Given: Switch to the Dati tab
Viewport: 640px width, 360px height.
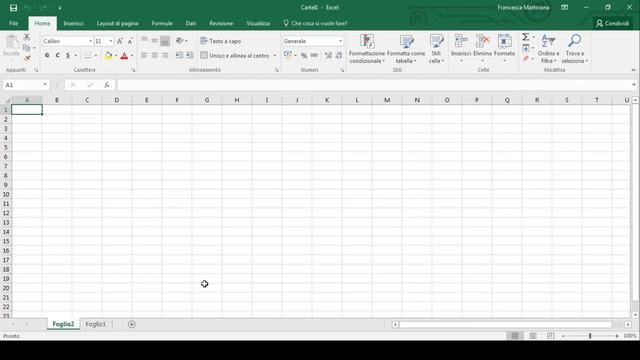Looking at the screenshot, I should click(191, 24).
